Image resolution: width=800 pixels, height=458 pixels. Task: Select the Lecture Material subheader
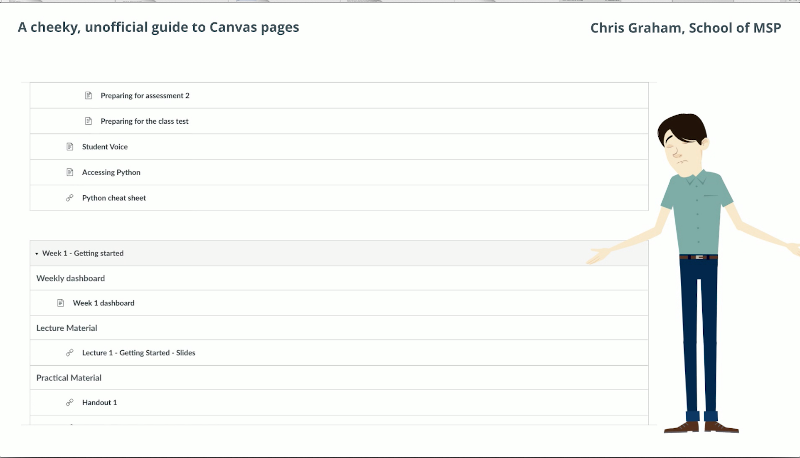tap(67, 328)
